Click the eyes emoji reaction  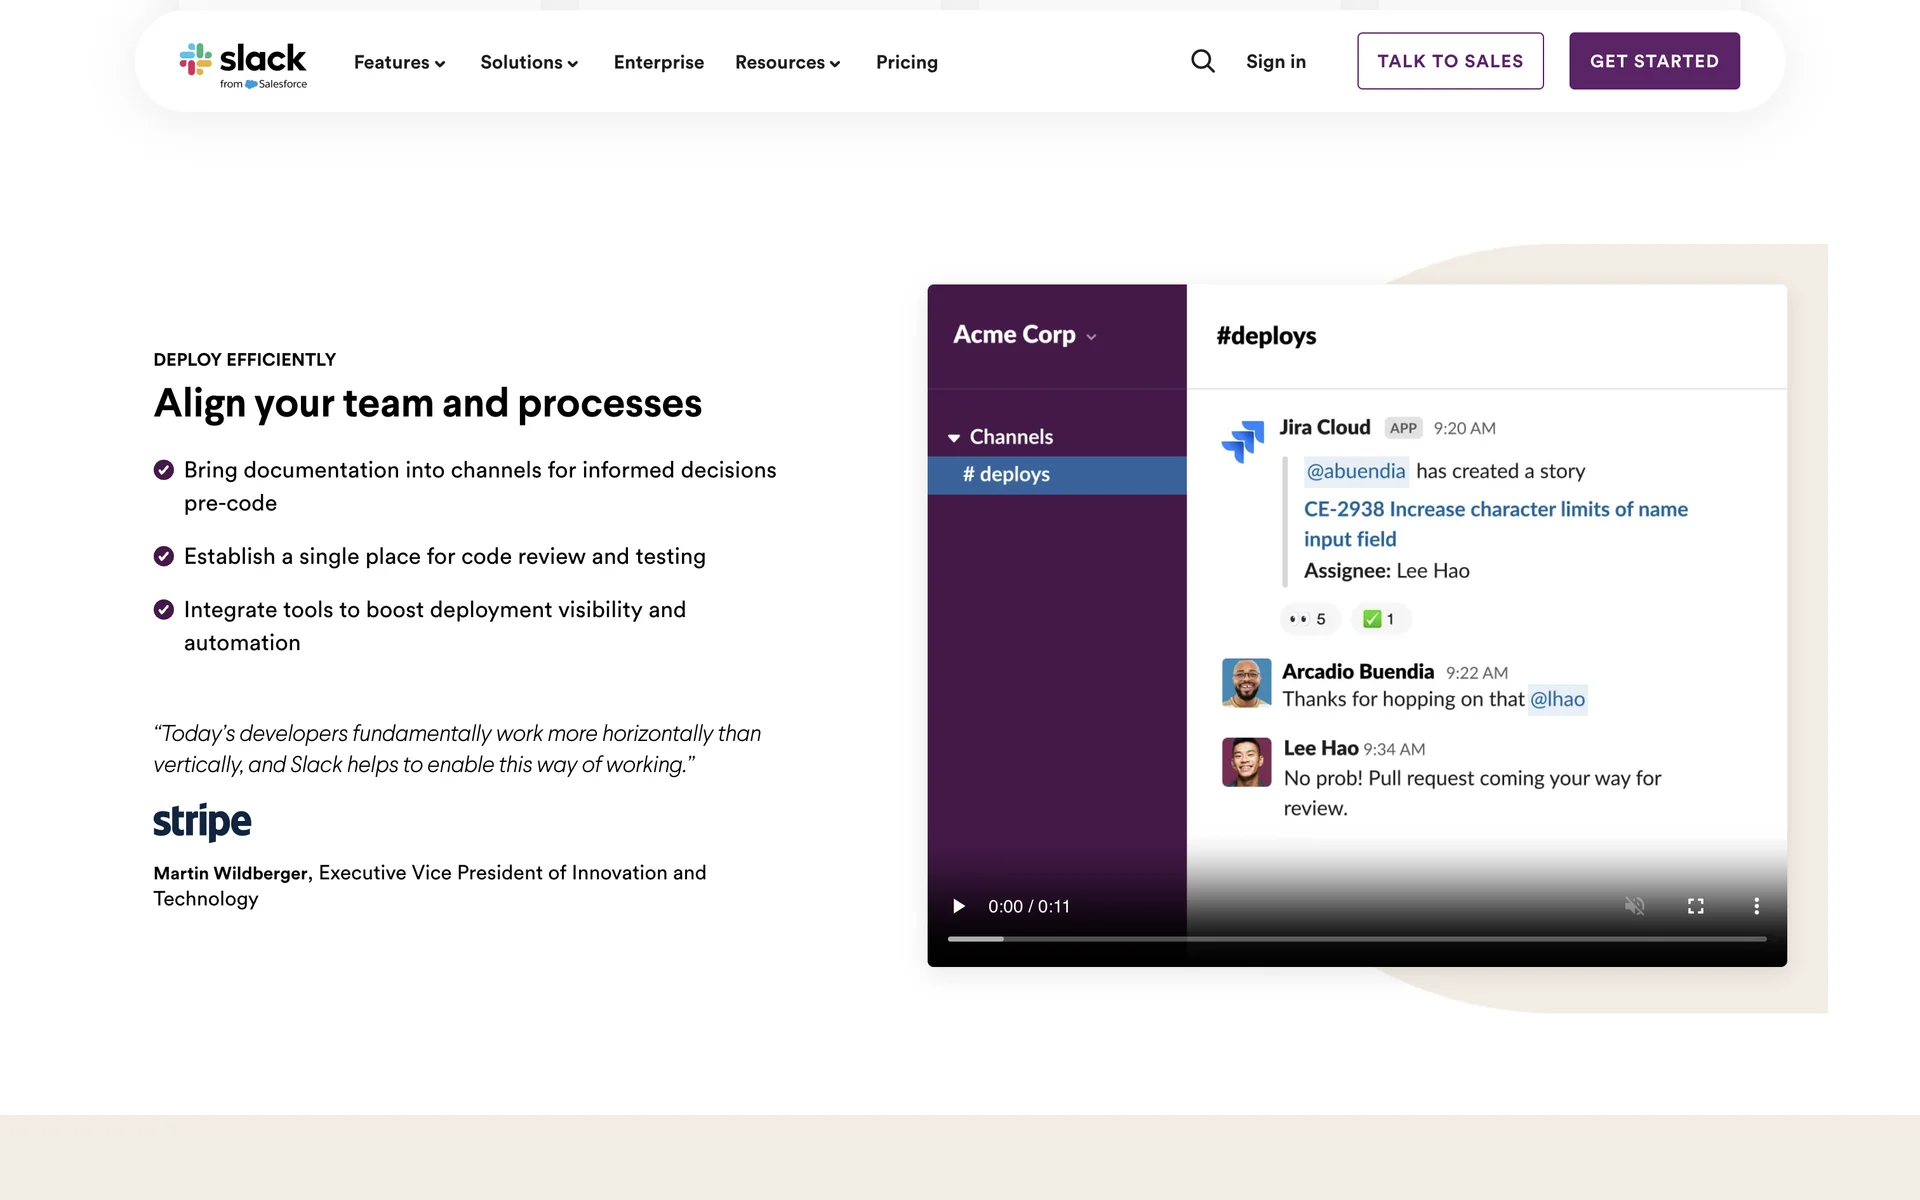pos(1308,619)
